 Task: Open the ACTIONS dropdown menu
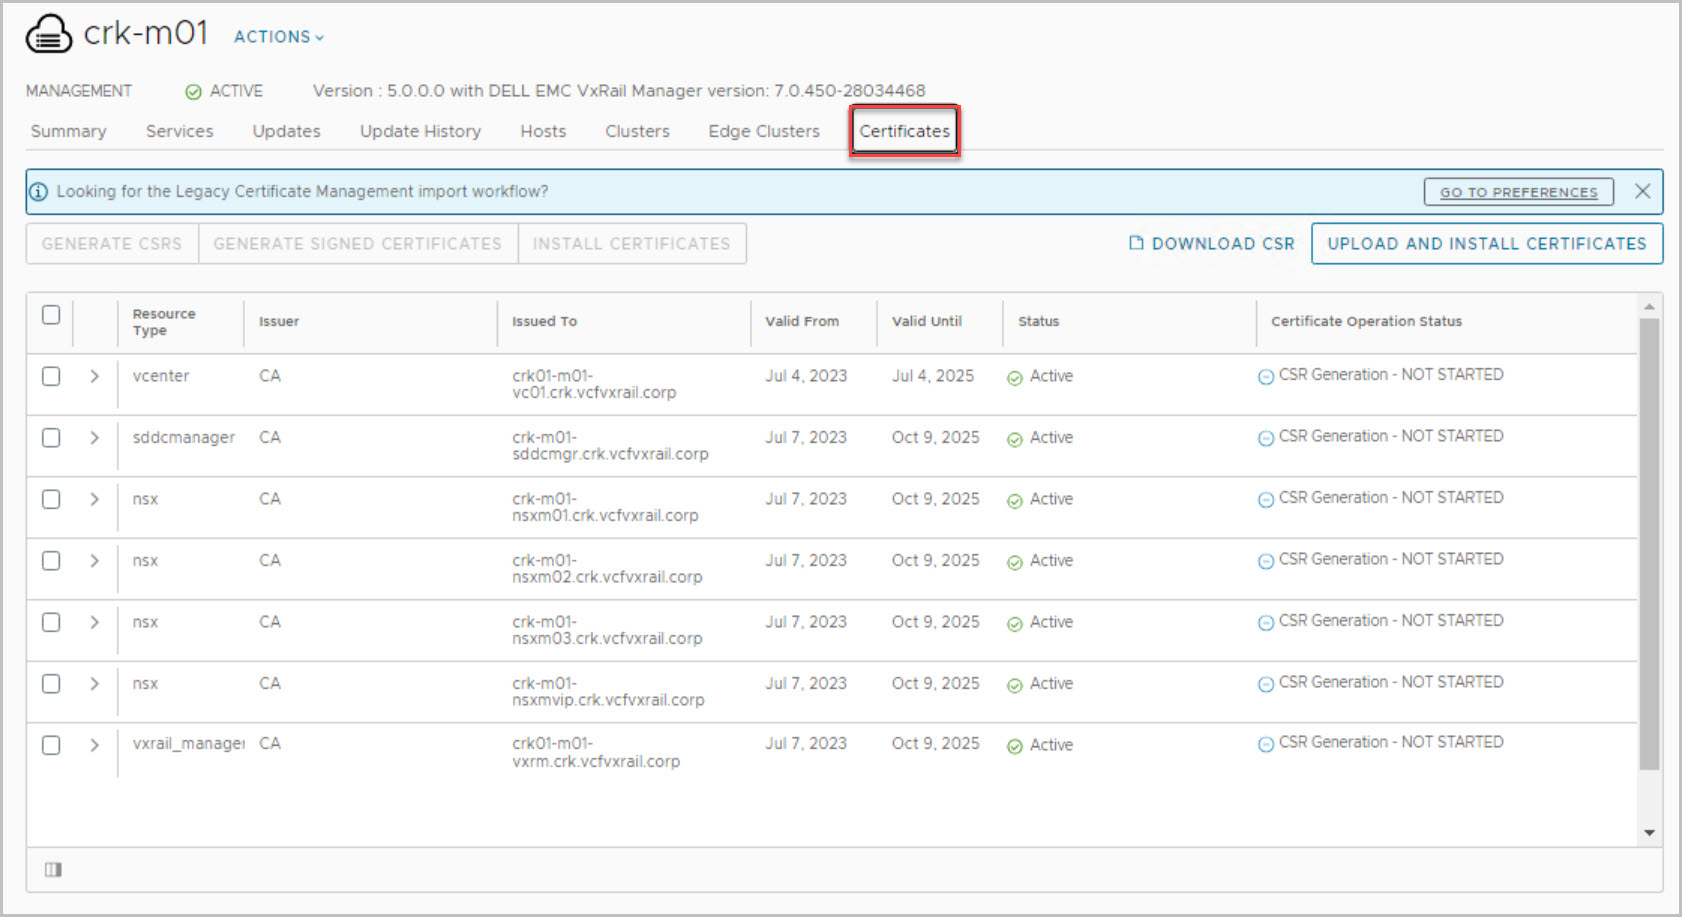(278, 37)
